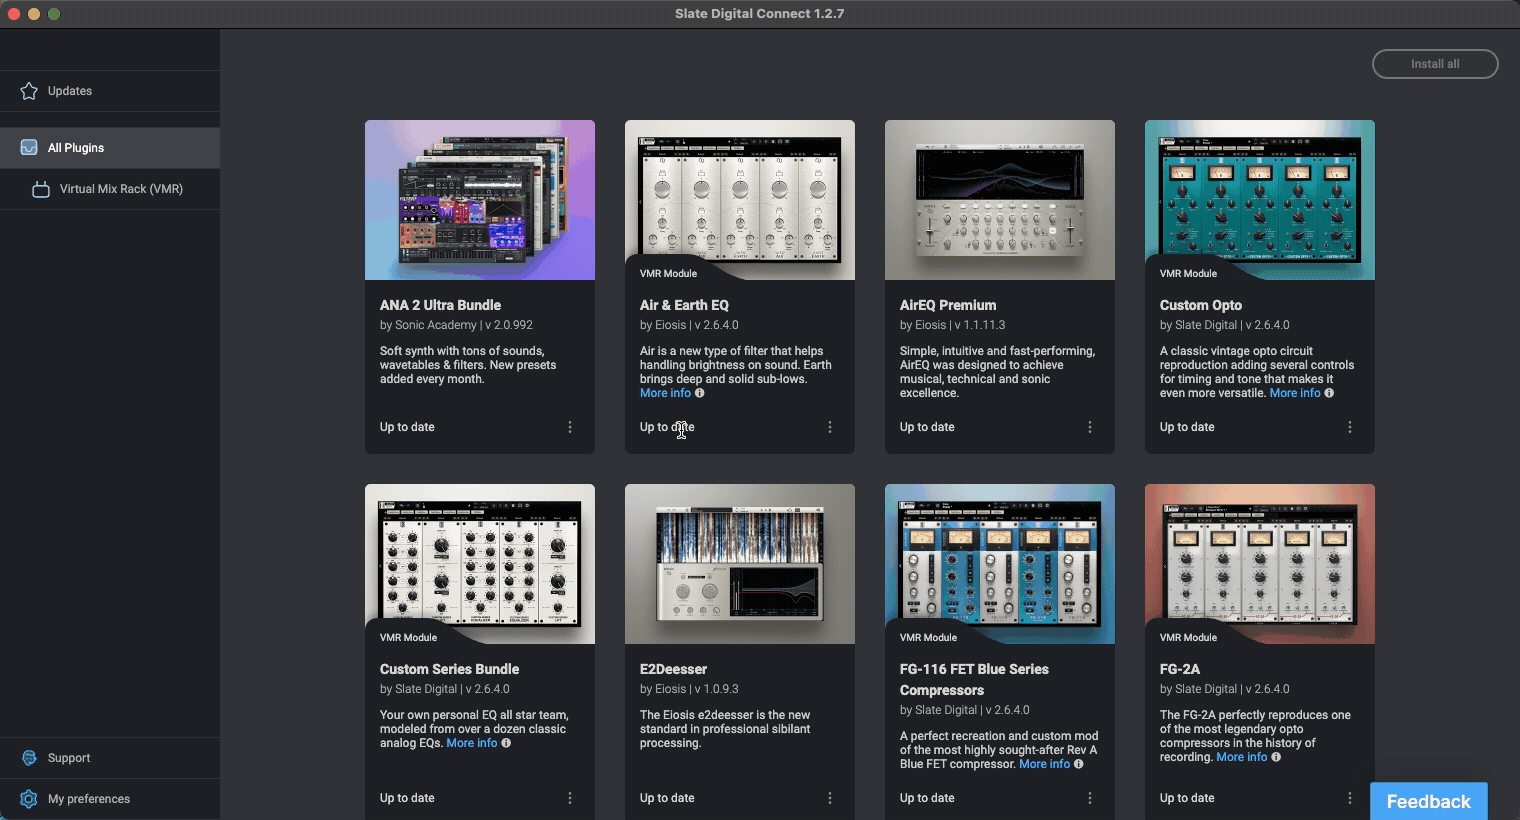
Task: Click info icon in FG-2A description
Action: click(1276, 757)
